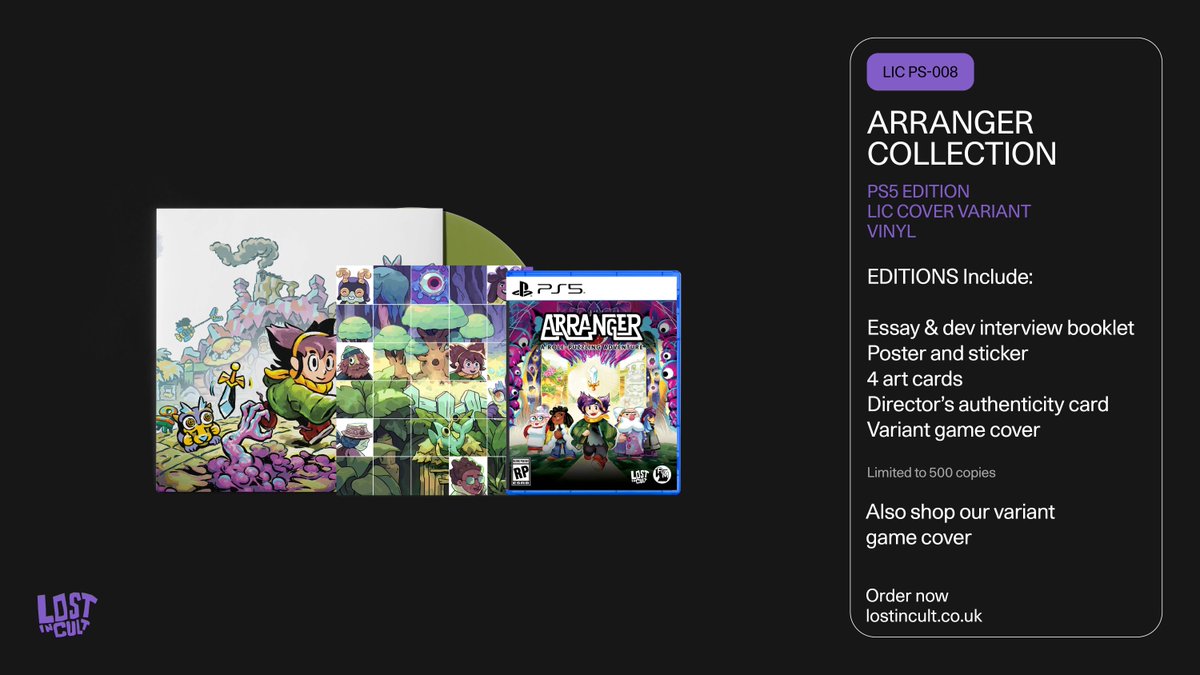The width and height of the screenshot is (1200, 675).
Task: Click the LIC PS-008 purple badge
Action: click(920, 72)
